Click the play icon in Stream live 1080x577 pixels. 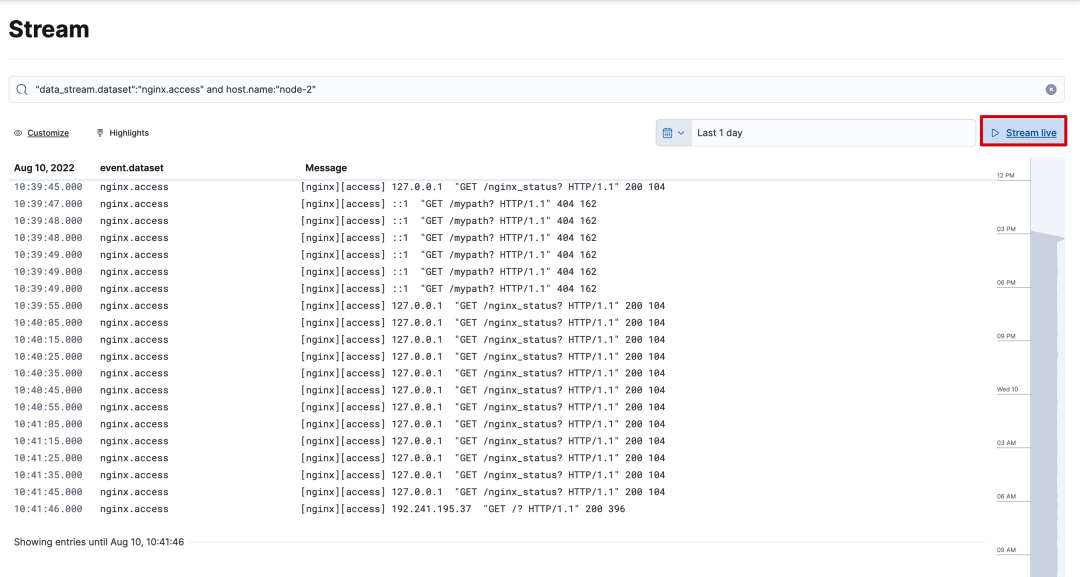click(x=995, y=133)
